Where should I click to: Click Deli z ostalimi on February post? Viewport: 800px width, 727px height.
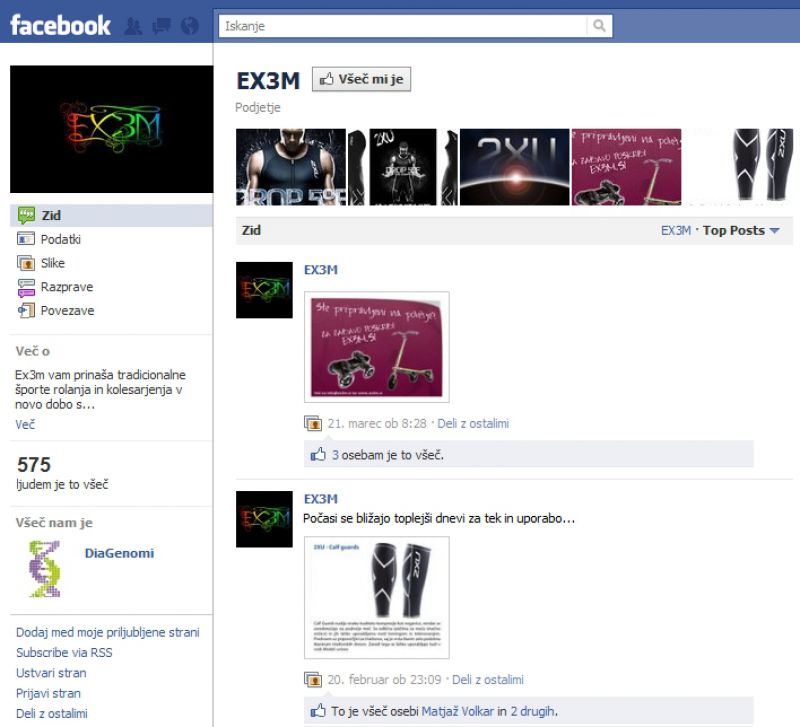(488, 680)
